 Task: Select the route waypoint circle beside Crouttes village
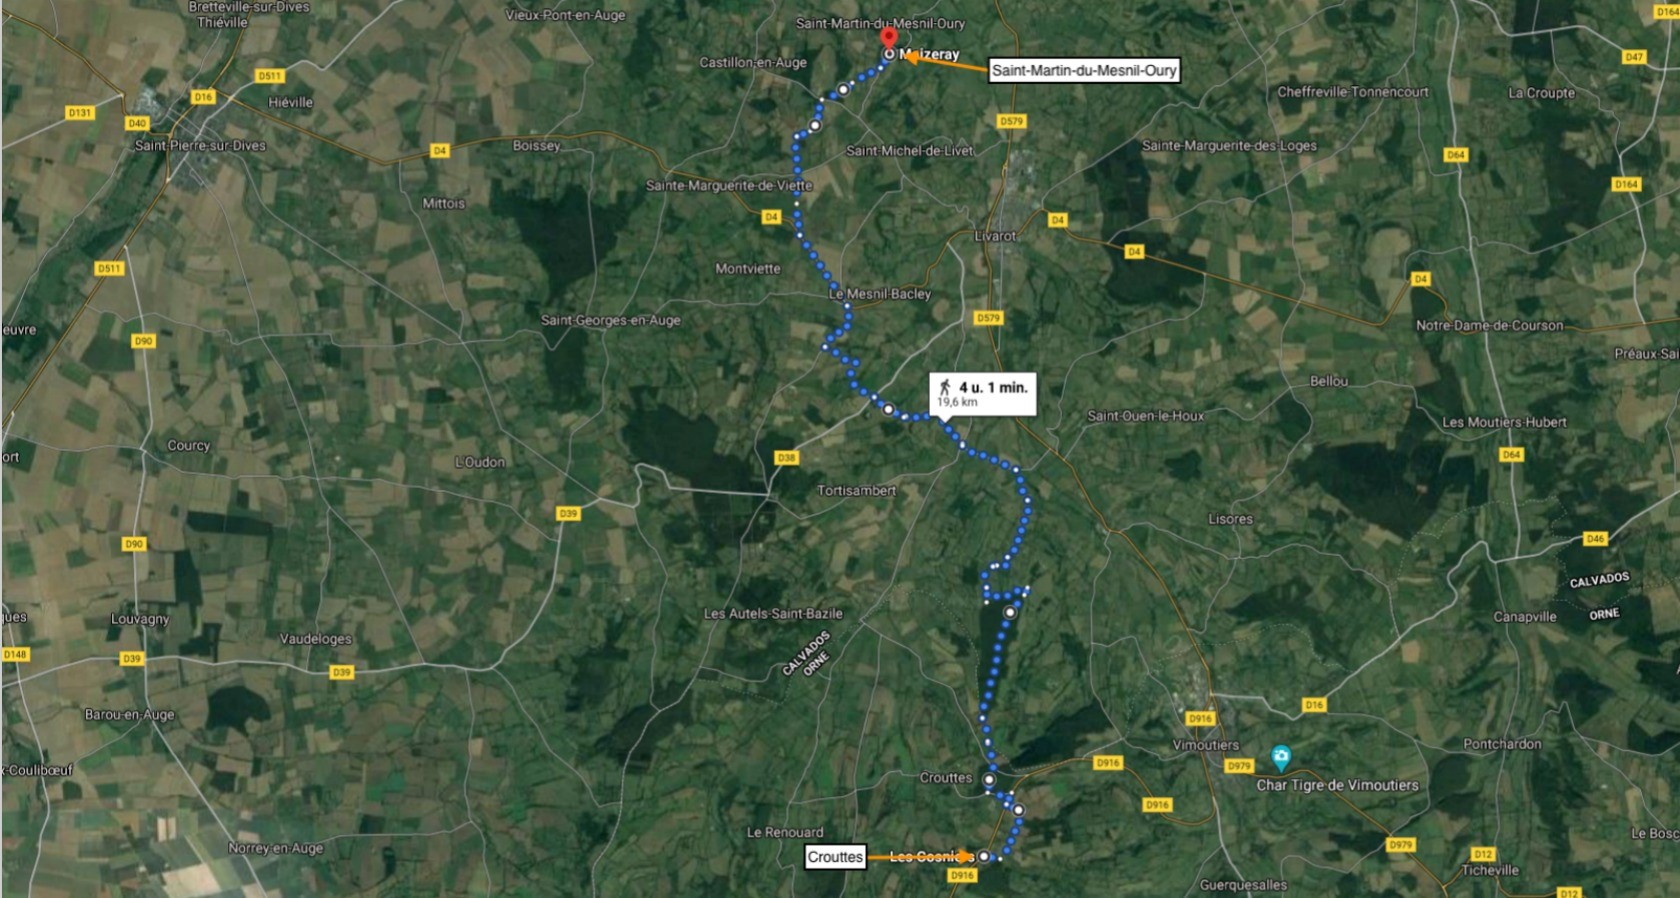coord(988,779)
